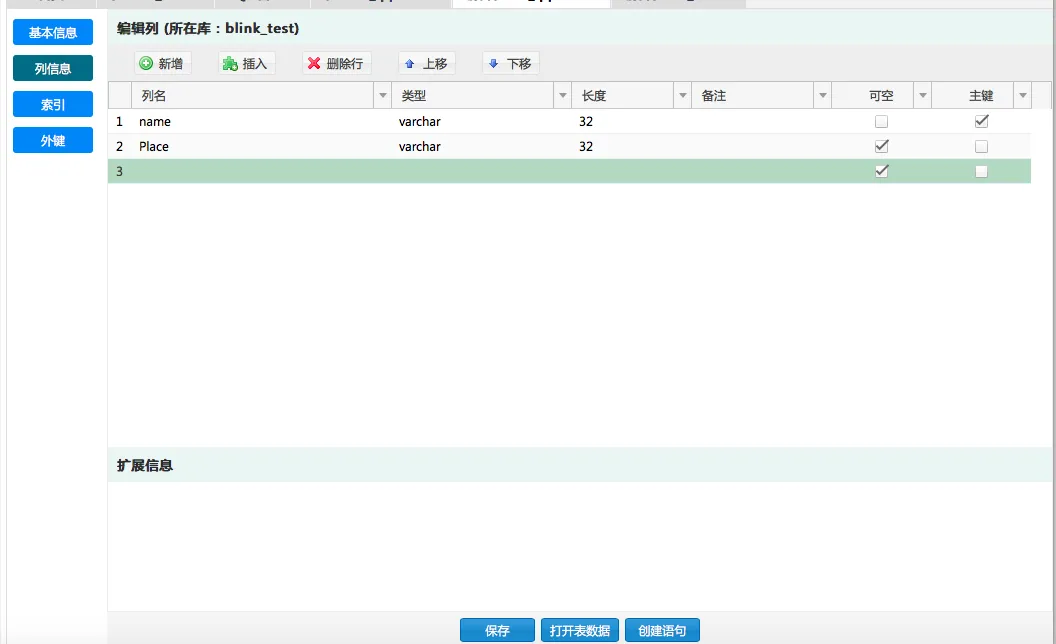Screen dimensions: 1056x644
Task: Check primary key for the Place row
Action: tap(981, 146)
